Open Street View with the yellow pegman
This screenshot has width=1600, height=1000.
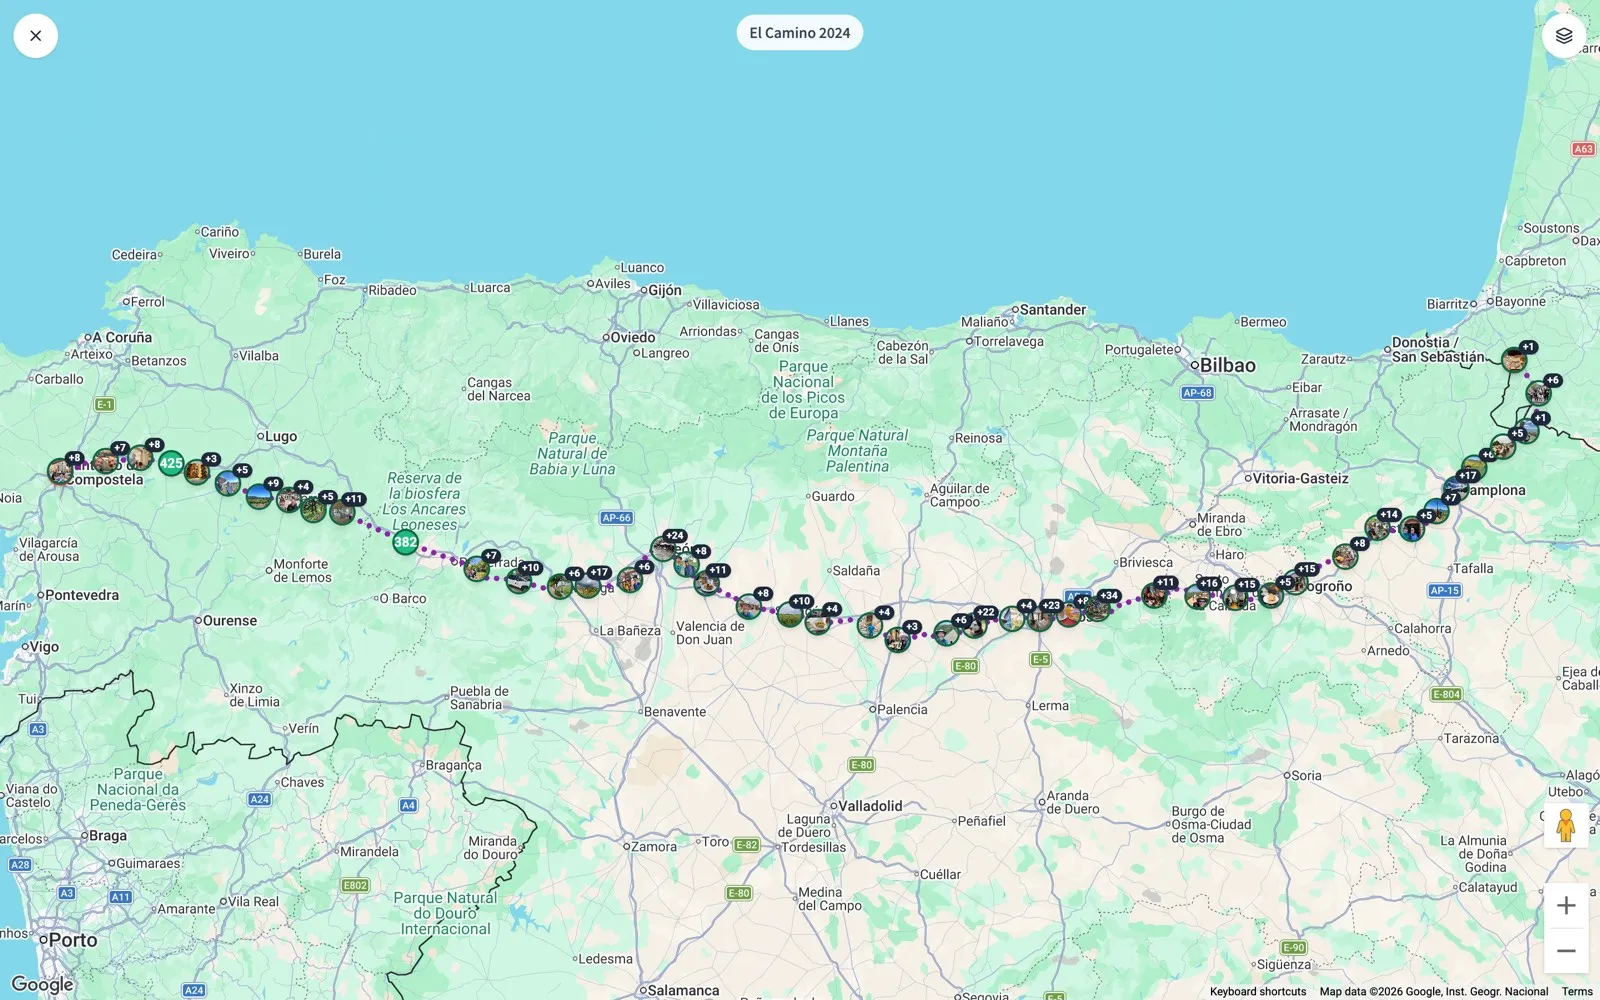(1566, 826)
